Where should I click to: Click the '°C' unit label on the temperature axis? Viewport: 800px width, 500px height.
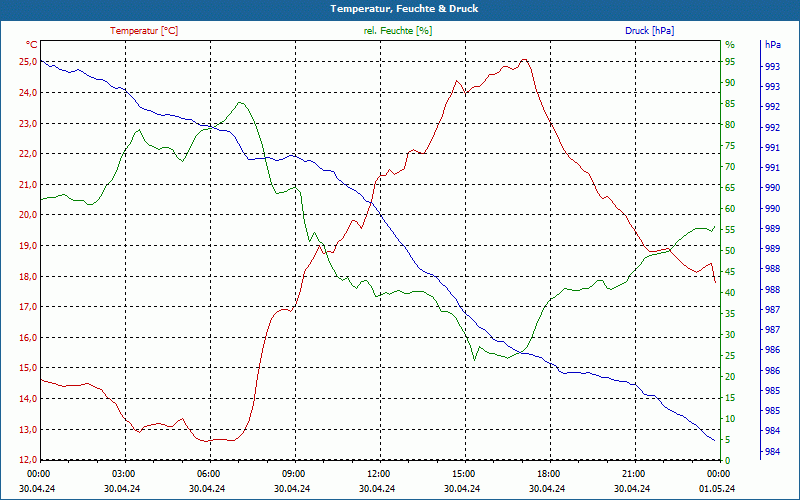[x=32, y=45]
